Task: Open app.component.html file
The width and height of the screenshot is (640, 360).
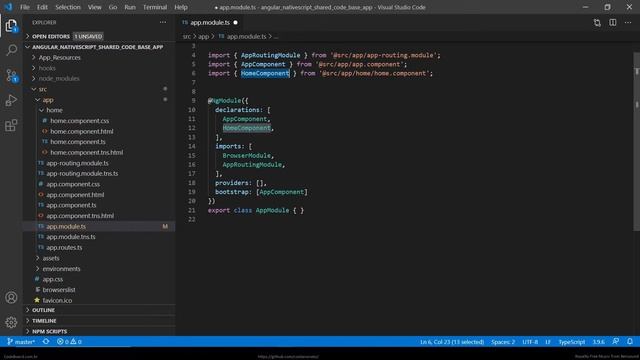Action: (99, 195)
